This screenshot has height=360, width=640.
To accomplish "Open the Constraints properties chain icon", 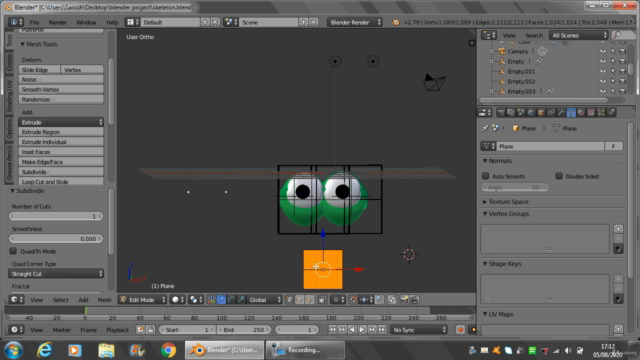I will 551,112.
